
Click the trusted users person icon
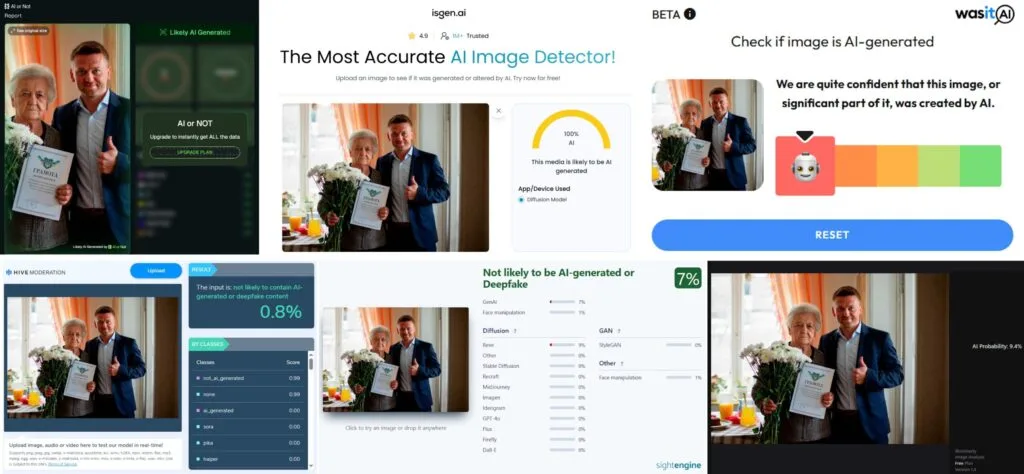[x=445, y=36]
